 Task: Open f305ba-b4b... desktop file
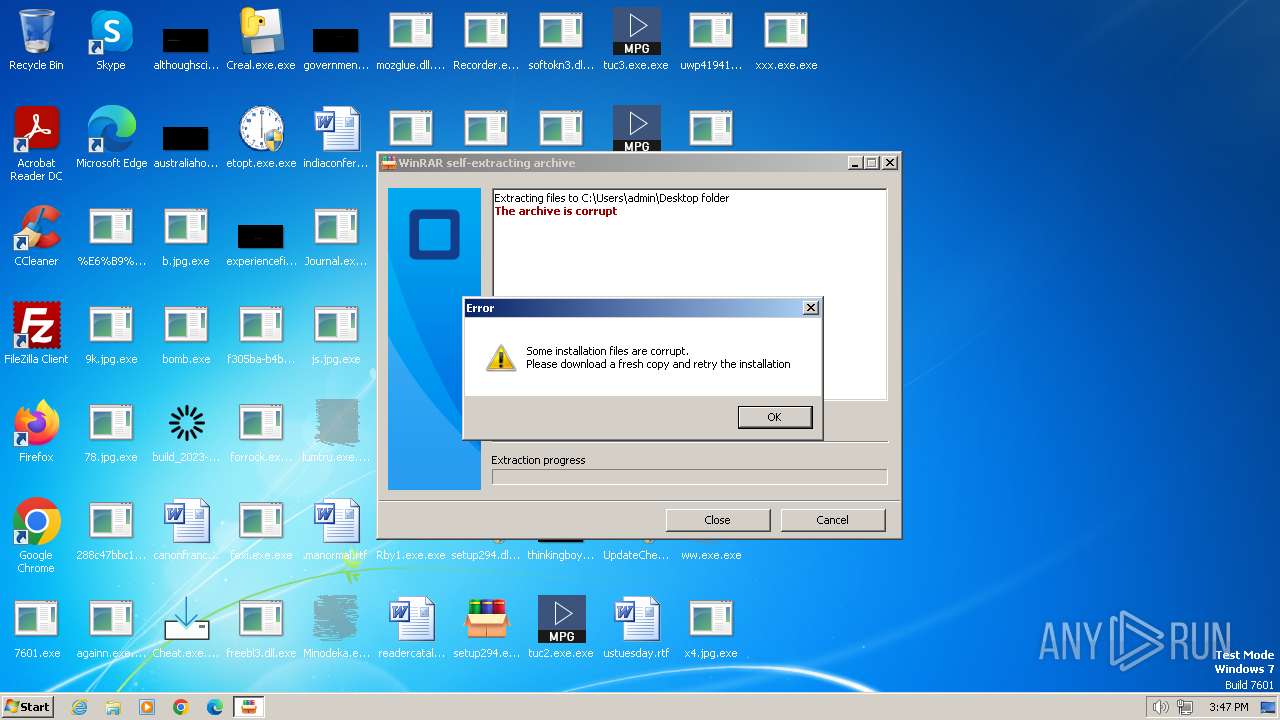pyautogui.click(x=261, y=334)
